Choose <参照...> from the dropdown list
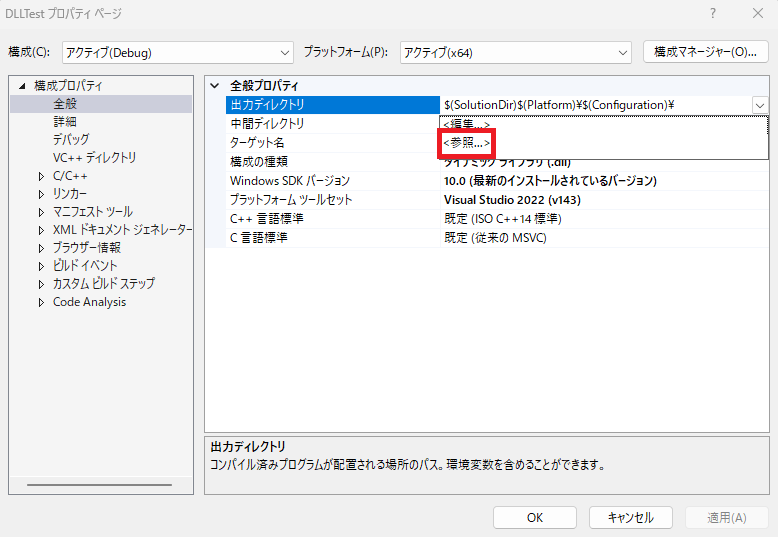778x537 pixels. pyautogui.click(x=467, y=143)
